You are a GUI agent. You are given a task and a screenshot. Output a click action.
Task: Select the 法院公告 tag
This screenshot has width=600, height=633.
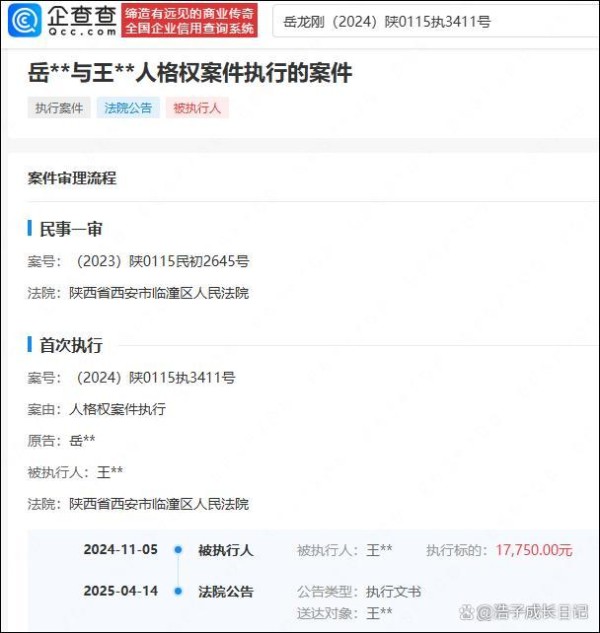pos(128,108)
